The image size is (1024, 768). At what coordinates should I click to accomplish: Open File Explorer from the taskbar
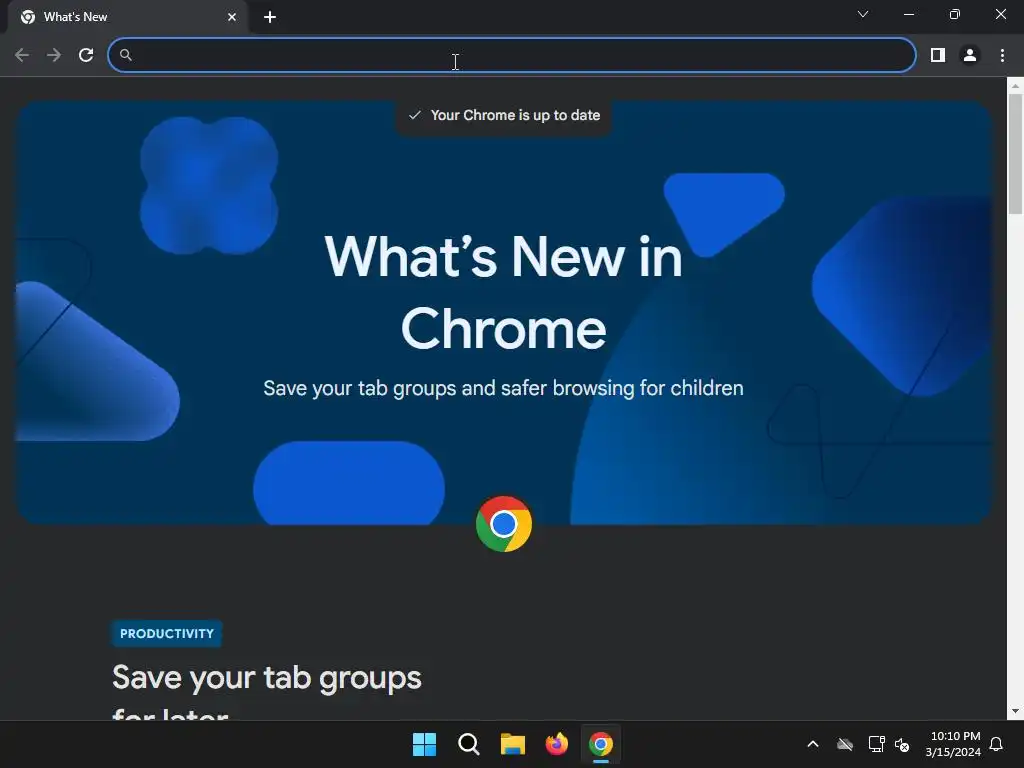pos(513,744)
